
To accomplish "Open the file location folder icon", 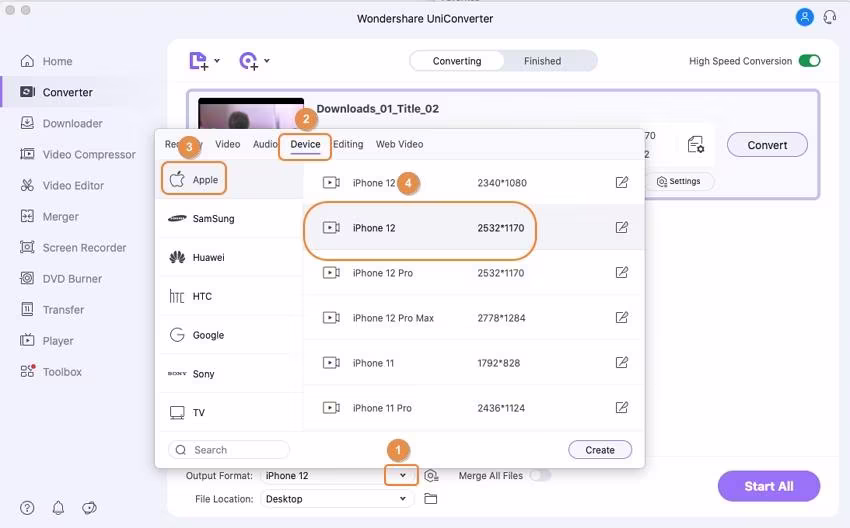I will tap(430, 499).
